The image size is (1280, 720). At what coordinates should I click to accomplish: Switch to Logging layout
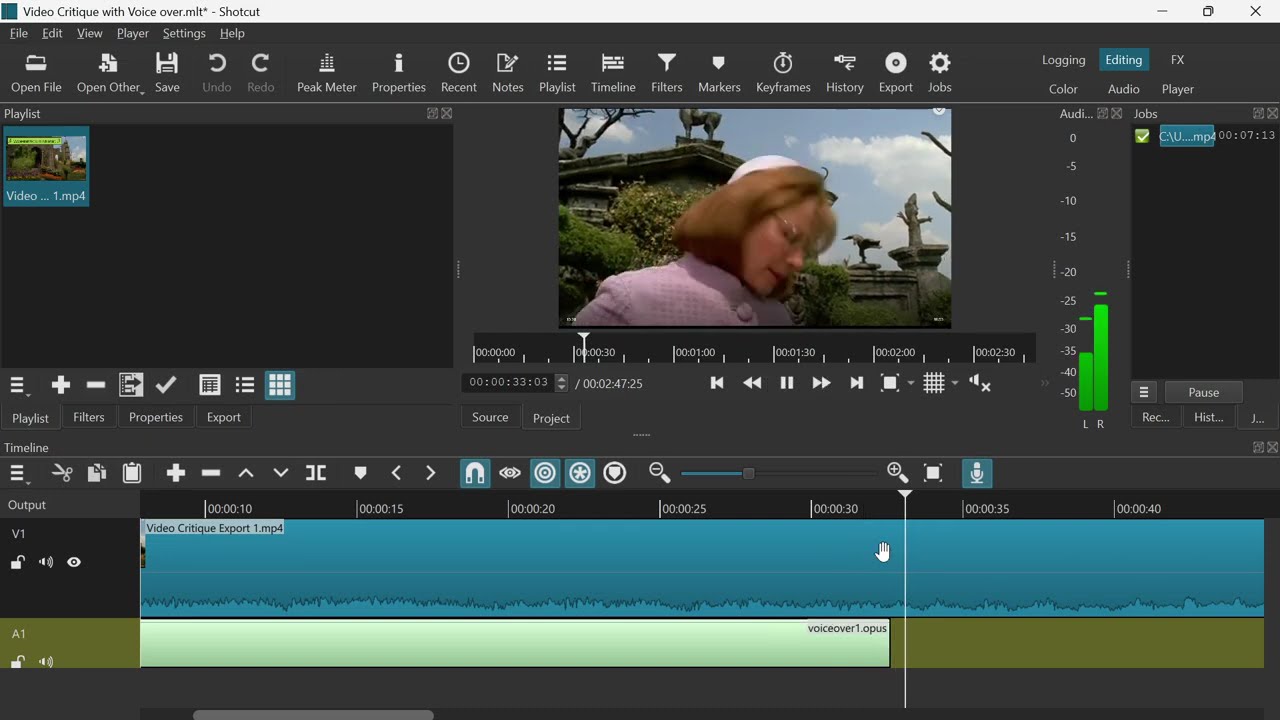tap(1063, 60)
